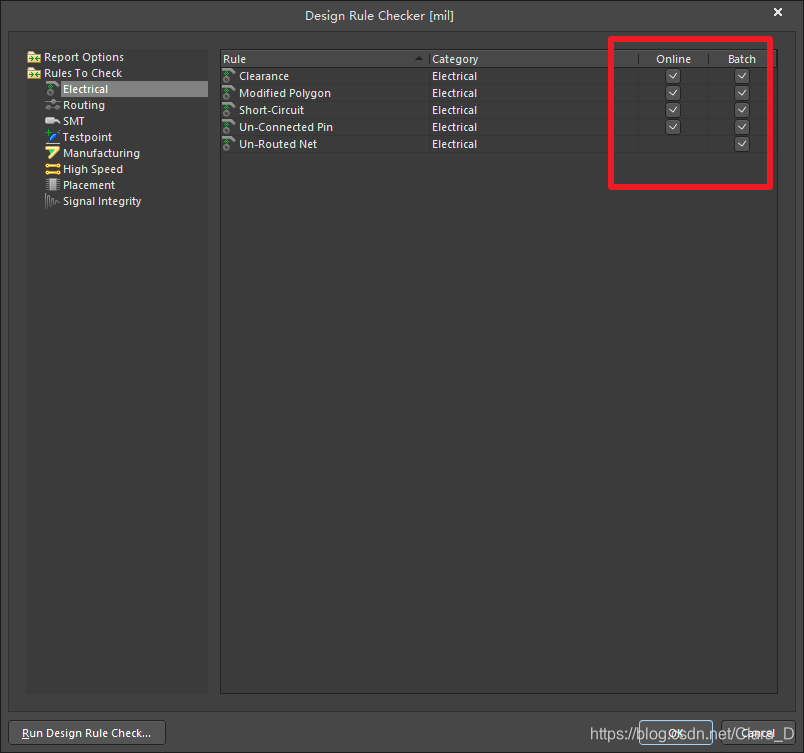The image size is (804, 753).
Task: Expand the Report Options tree node
Action: click(34, 56)
